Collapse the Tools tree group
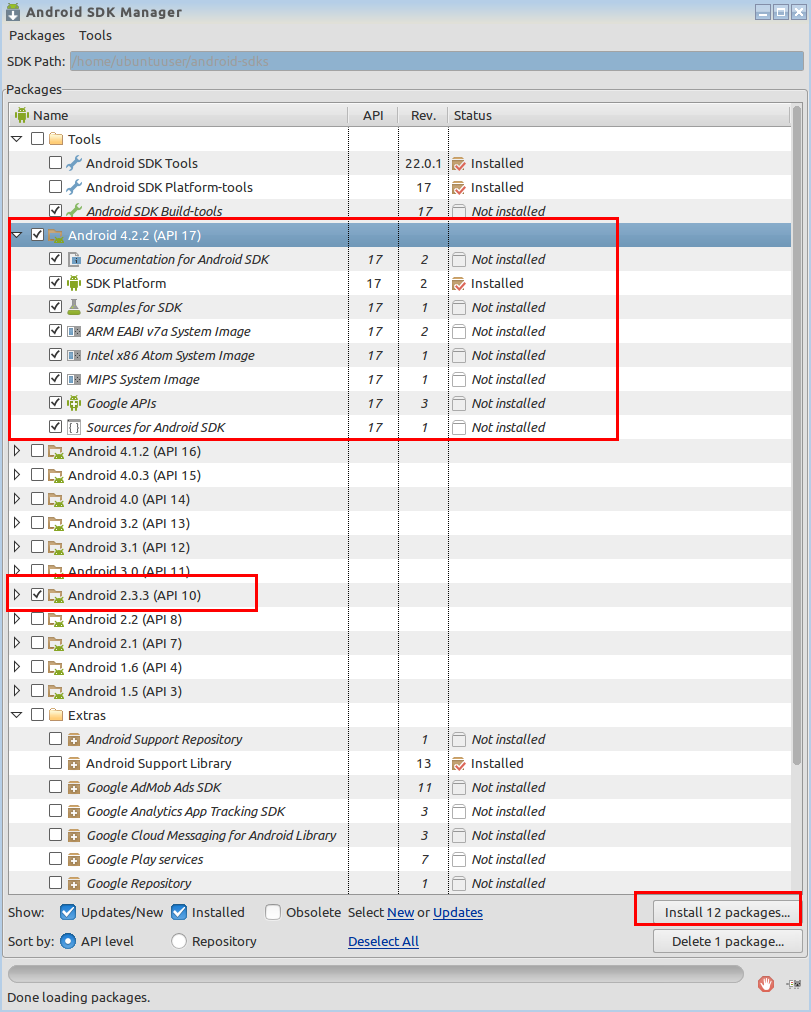 pyautogui.click(x=17, y=139)
